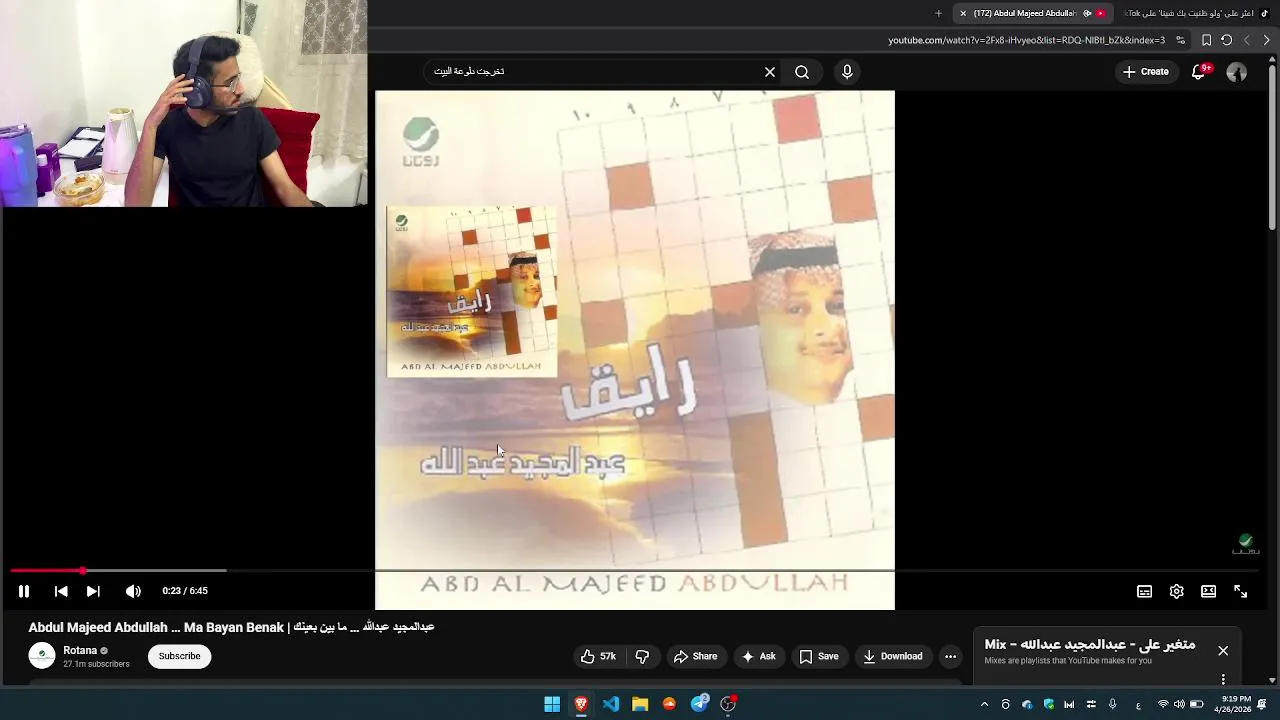This screenshot has width=1280, height=720.
Task: Open a new browser tab
Action: click(938, 13)
